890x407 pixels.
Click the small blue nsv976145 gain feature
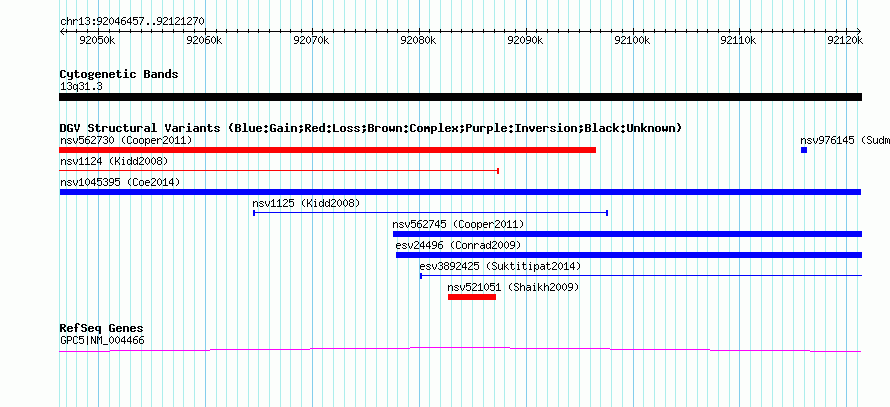(x=804, y=150)
